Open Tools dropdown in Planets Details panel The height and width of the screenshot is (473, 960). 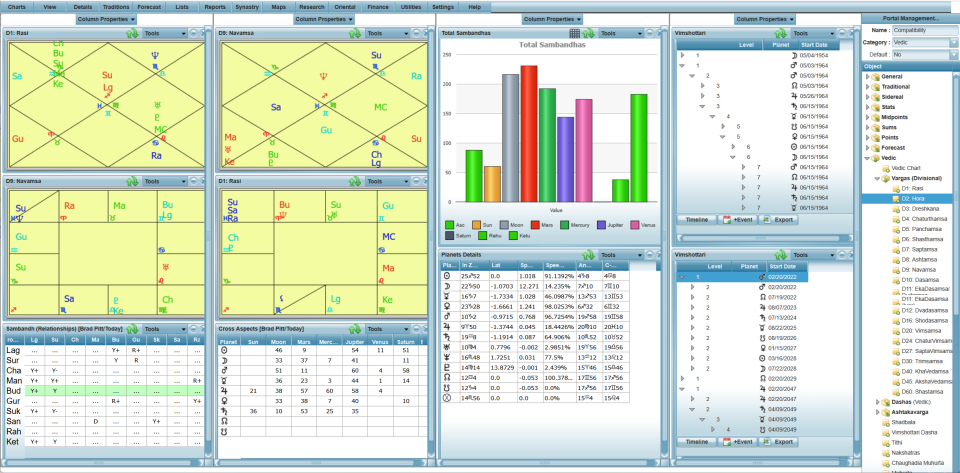click(620, 255)
